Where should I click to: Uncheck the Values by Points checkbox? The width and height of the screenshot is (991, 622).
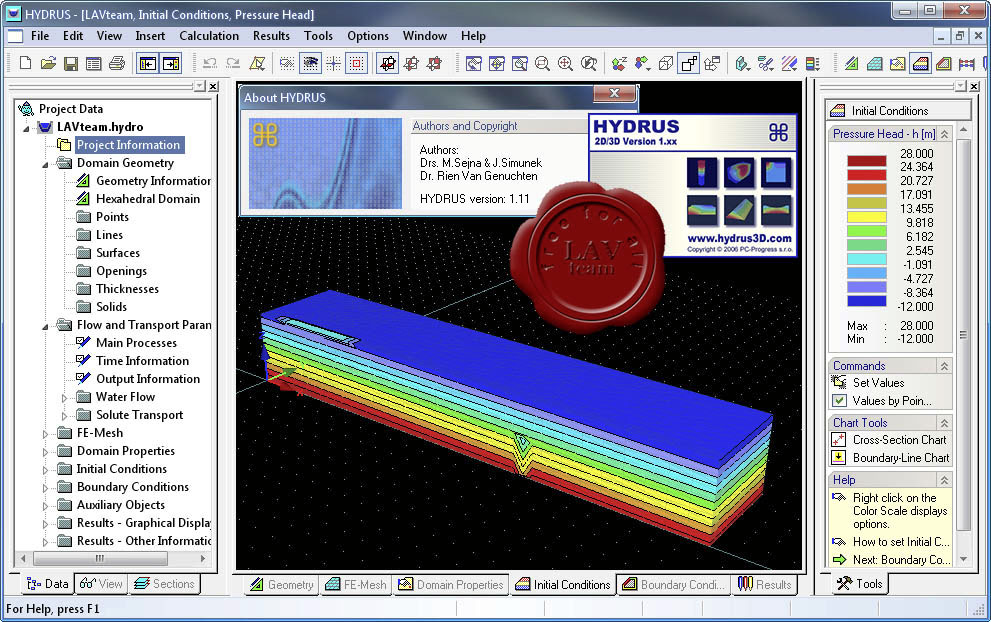click(x=839, y=400)
